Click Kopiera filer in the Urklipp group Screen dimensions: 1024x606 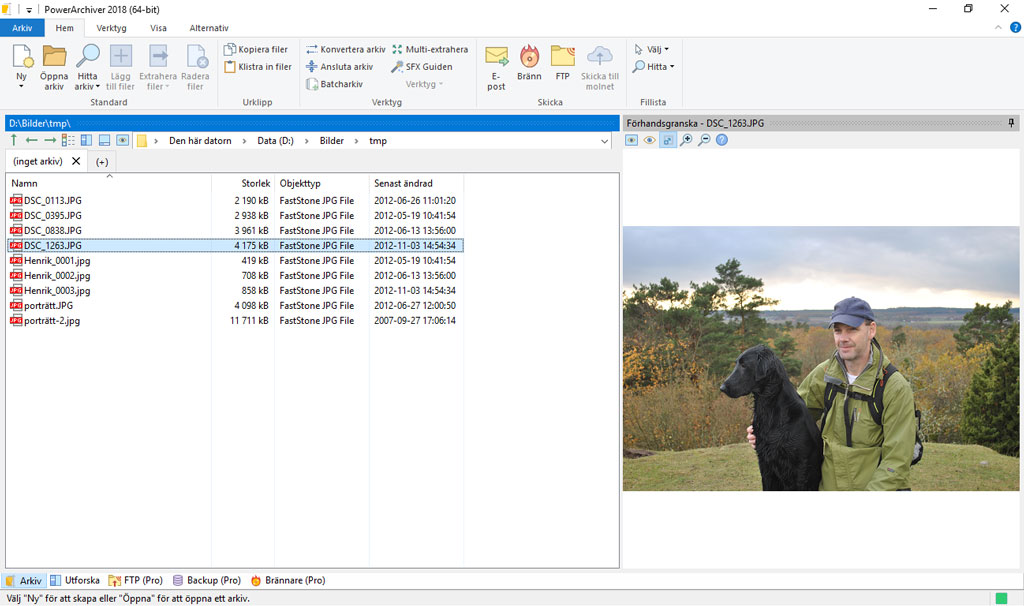pyautogui.click(x=256, y=49)
